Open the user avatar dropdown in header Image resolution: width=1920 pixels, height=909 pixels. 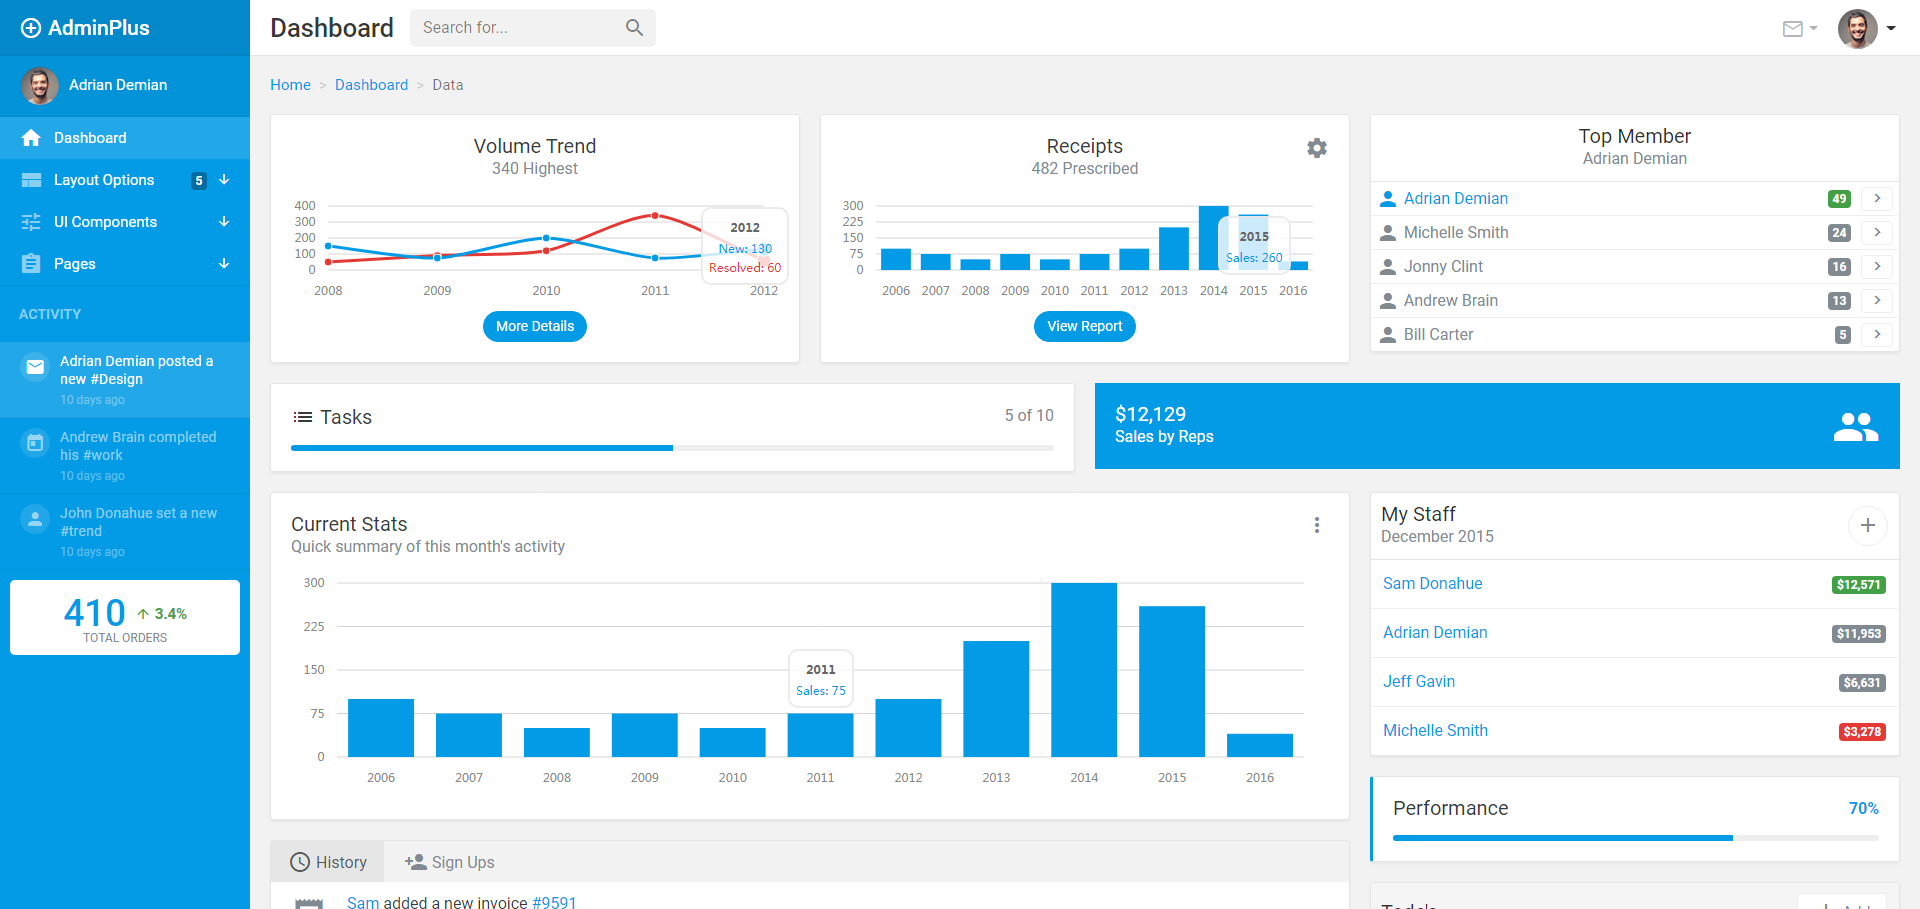click(x=1866, y=29)
